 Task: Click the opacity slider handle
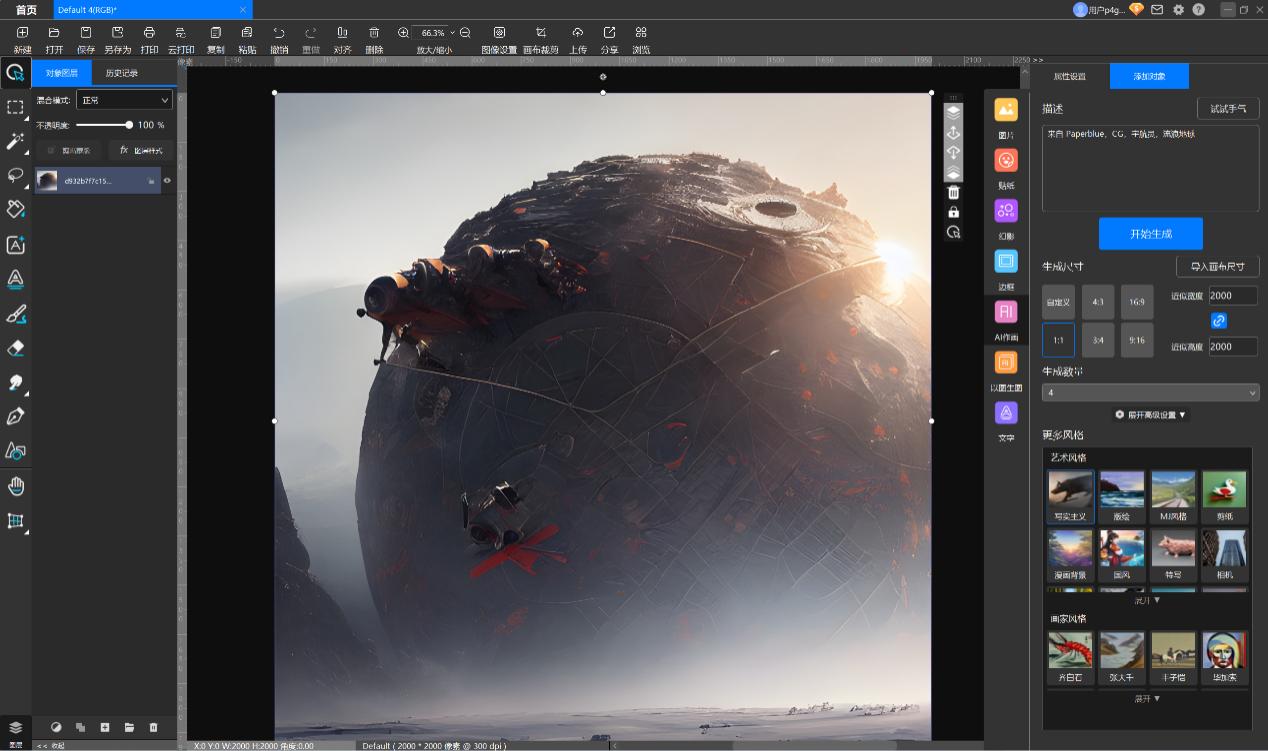click(129, 125)
